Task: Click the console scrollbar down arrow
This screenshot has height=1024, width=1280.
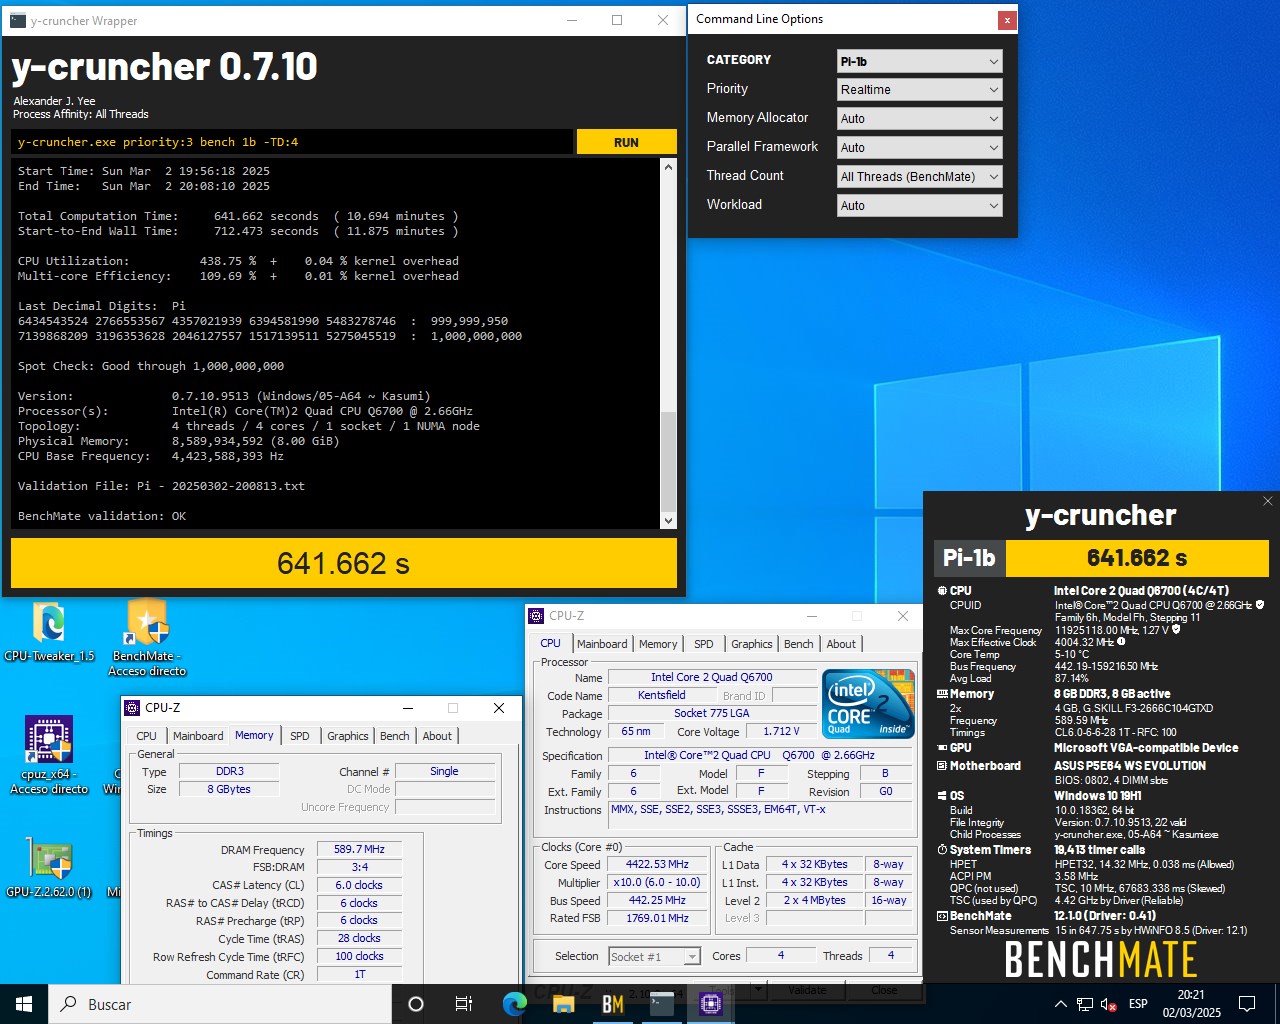Action: point(668,520)
